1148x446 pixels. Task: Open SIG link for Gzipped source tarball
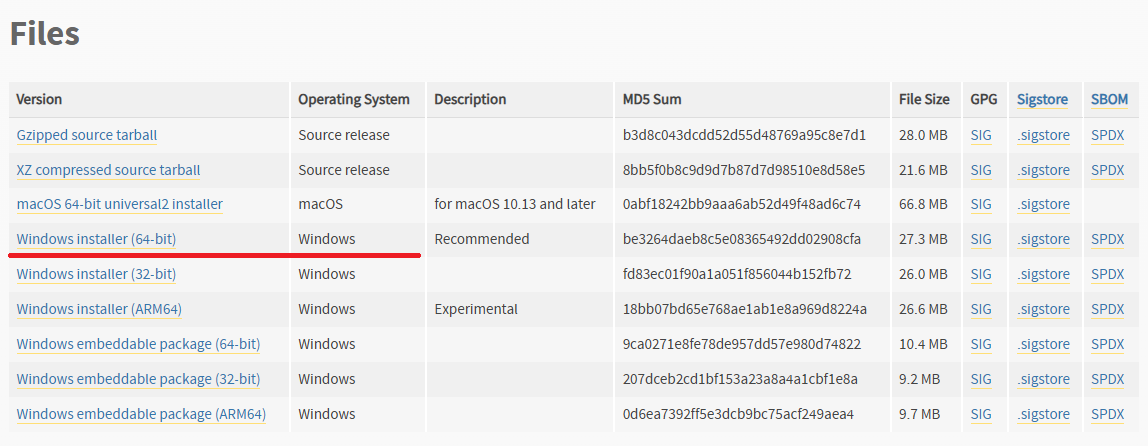(981, 135)
